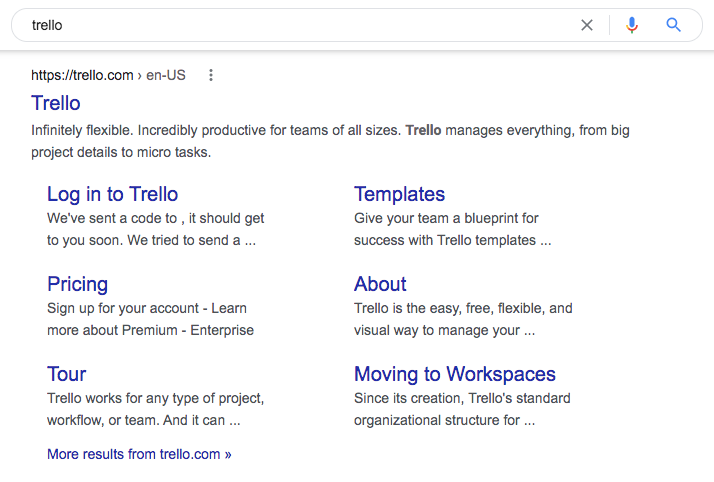Click the blueprint description under Templates
The image size is (714, 482).
coord(452,229)
